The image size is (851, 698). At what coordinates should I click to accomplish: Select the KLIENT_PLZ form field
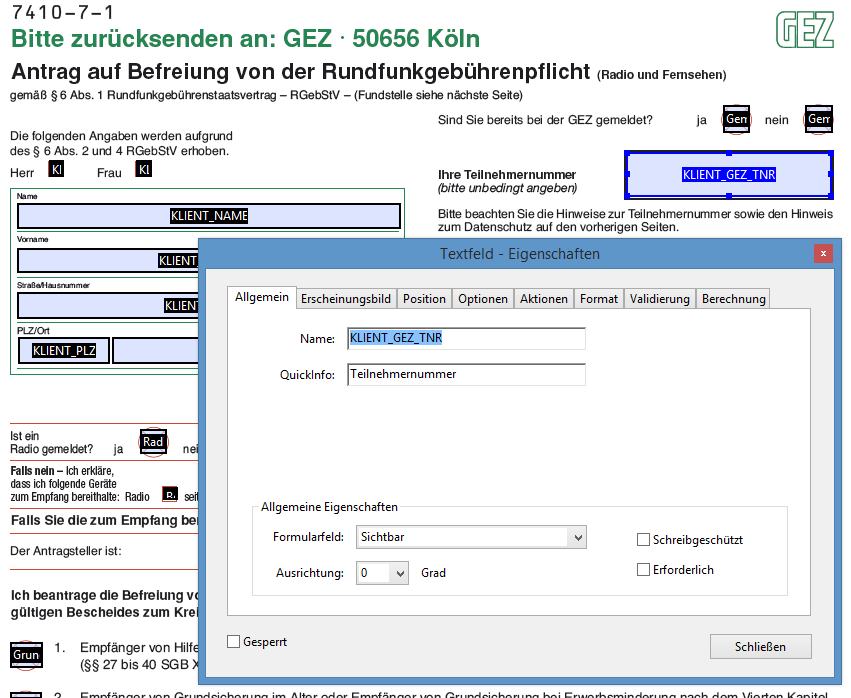(64, 351)
